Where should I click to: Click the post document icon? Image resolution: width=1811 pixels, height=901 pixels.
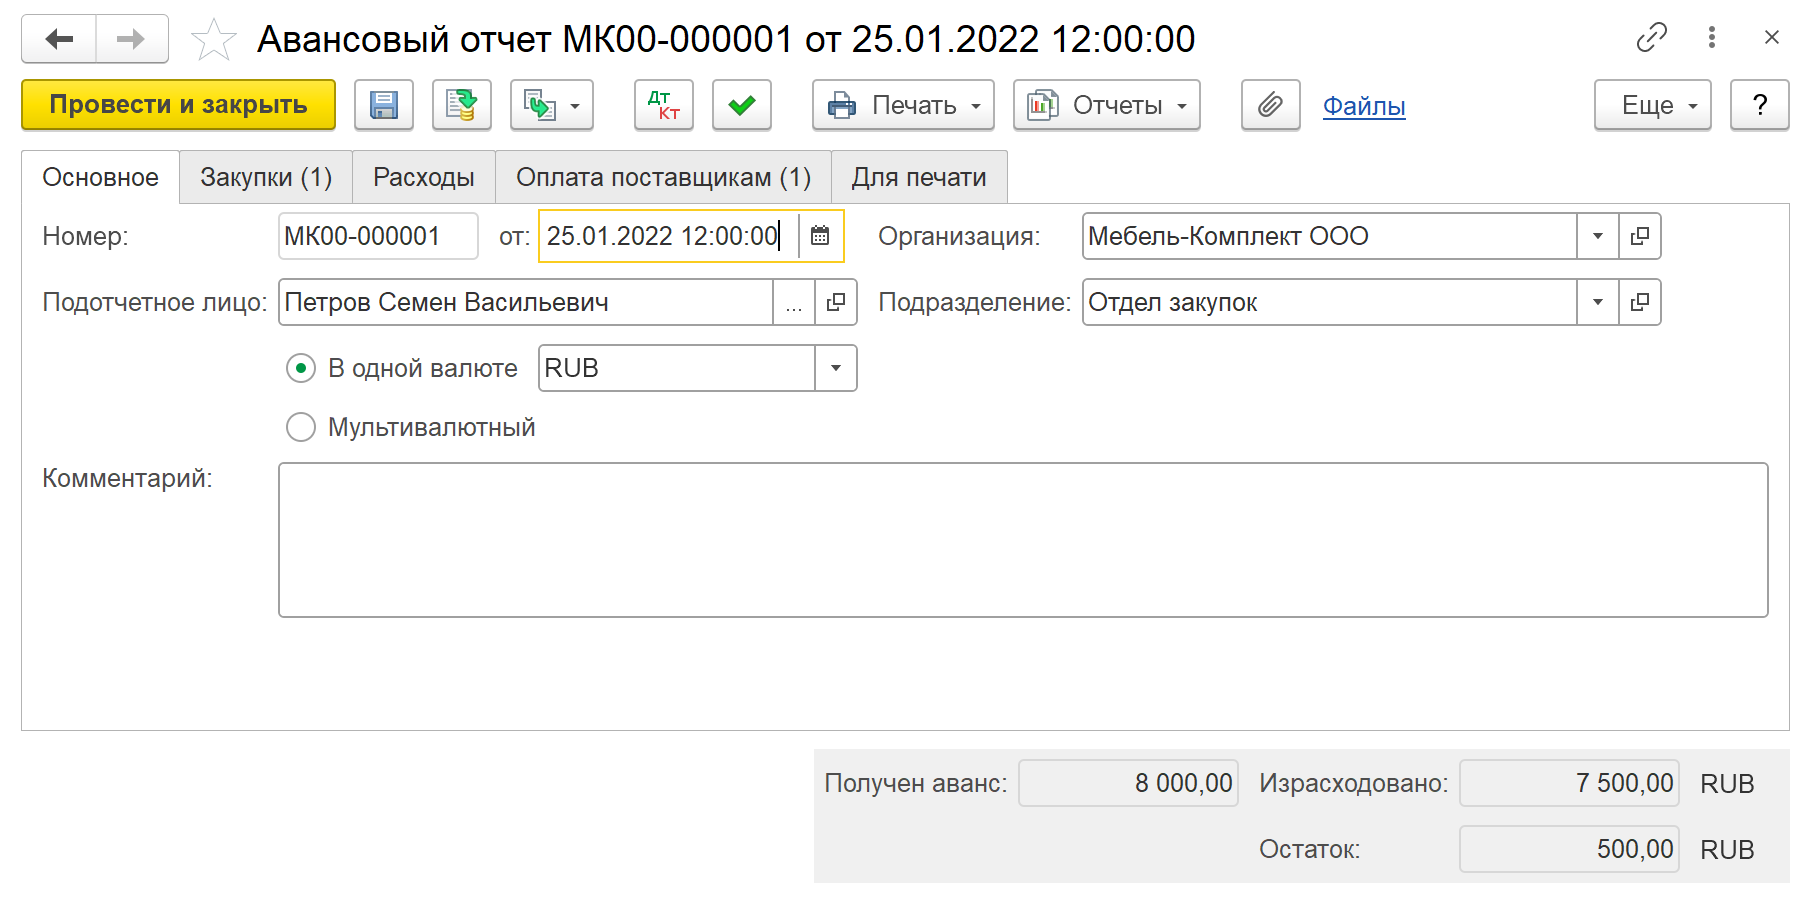461,105
